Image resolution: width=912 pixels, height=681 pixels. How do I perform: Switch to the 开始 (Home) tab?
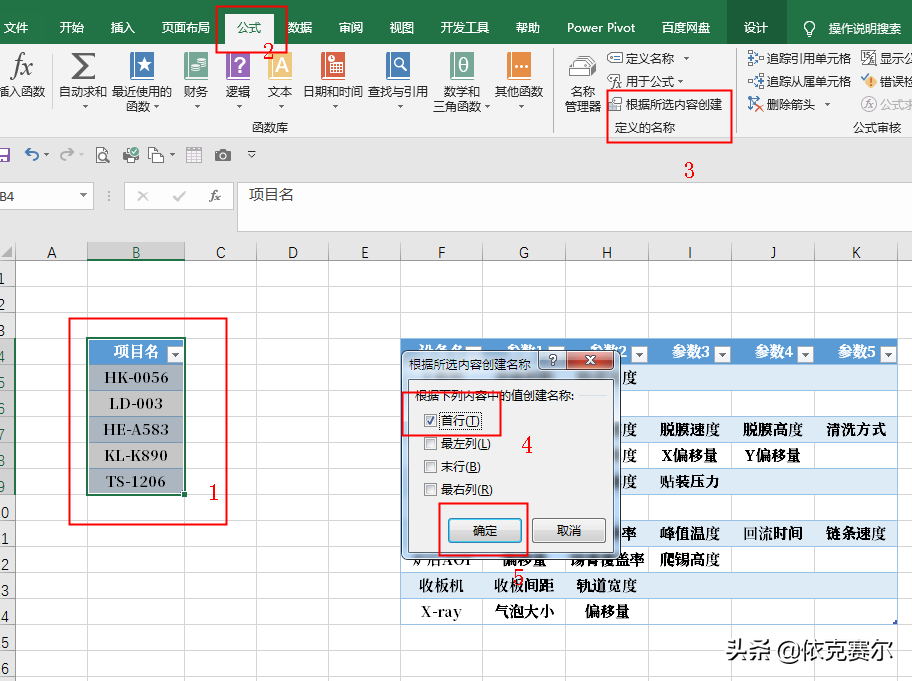(72, 27)
